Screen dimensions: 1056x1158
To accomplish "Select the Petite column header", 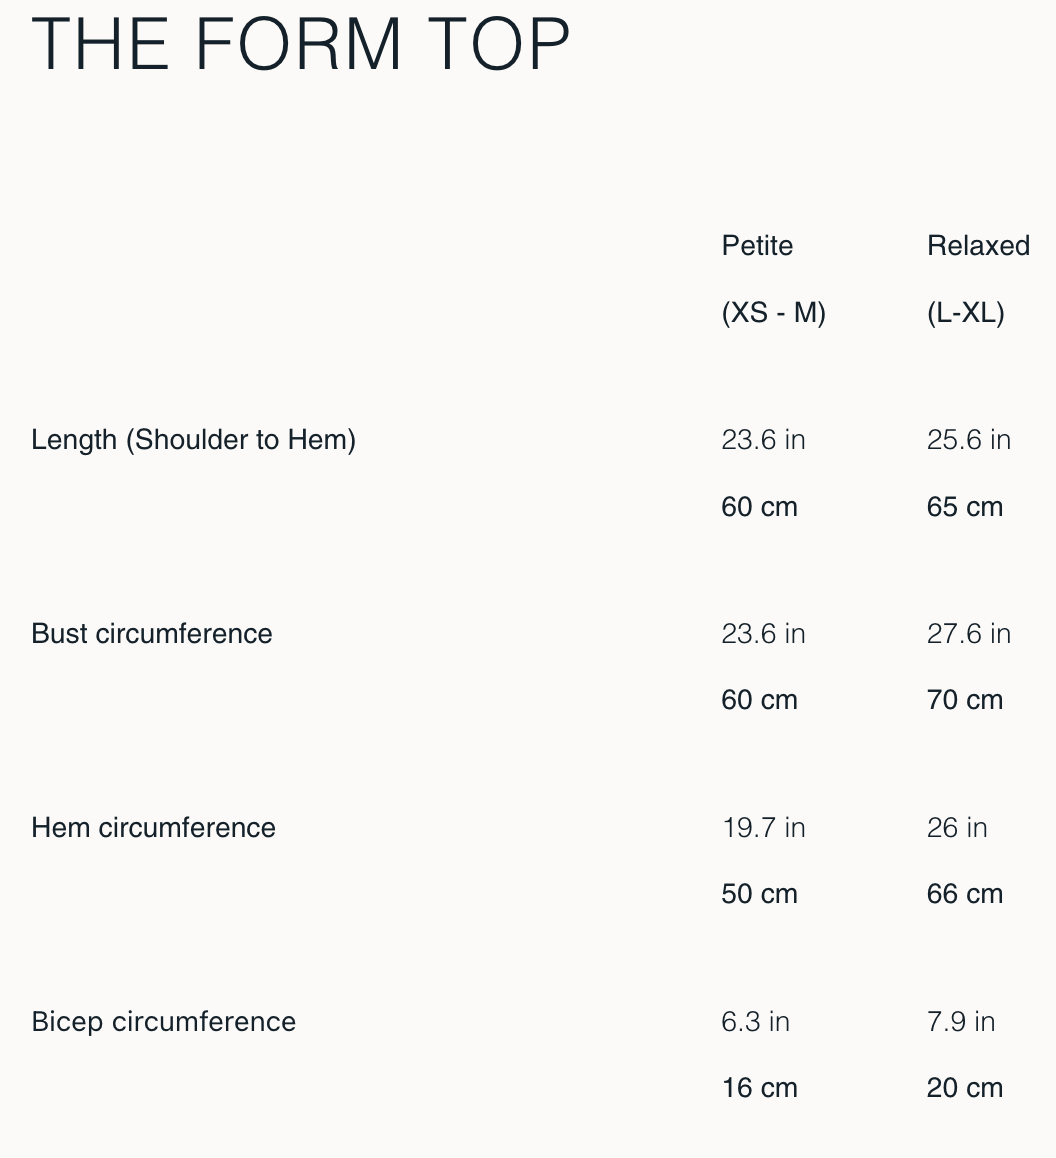I will point(757,246).
